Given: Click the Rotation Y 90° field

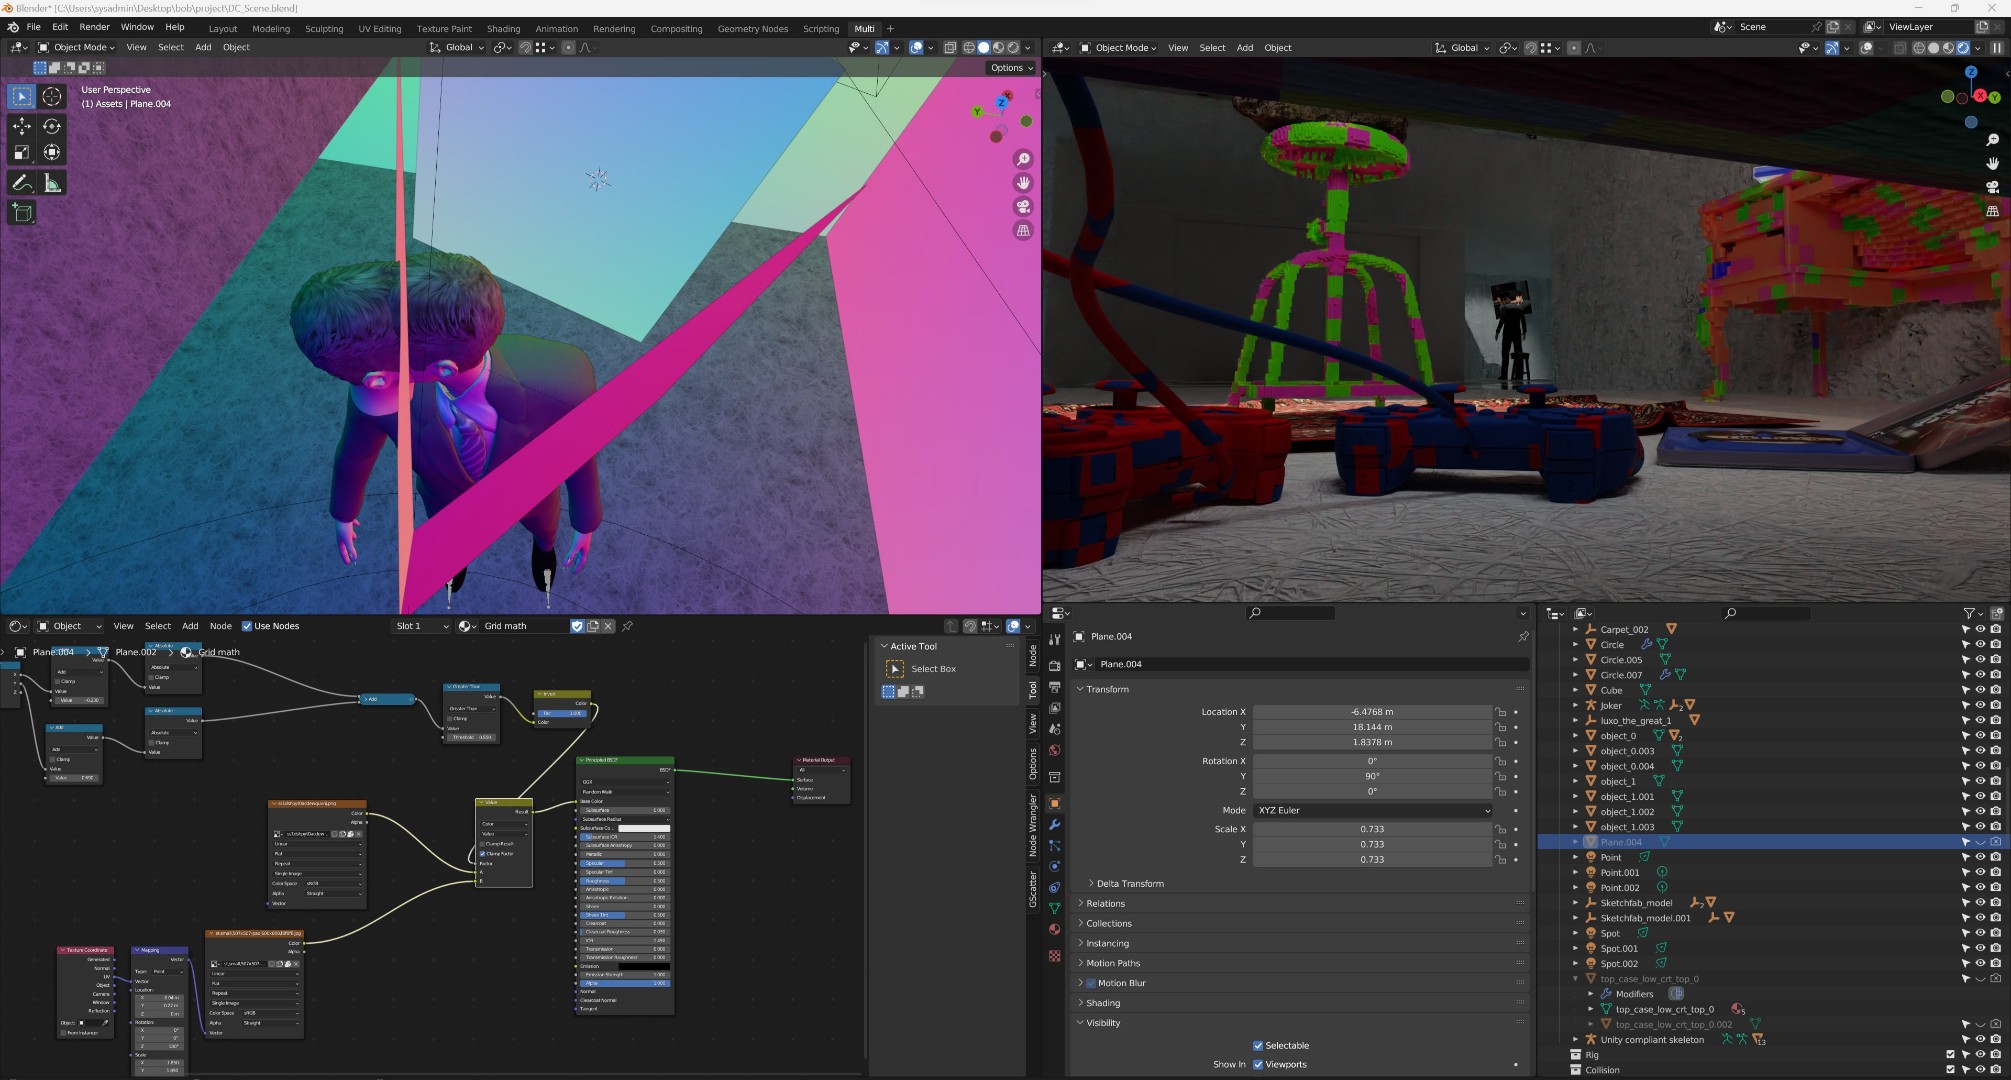Looking at the screenshot, I should 1372,776.
